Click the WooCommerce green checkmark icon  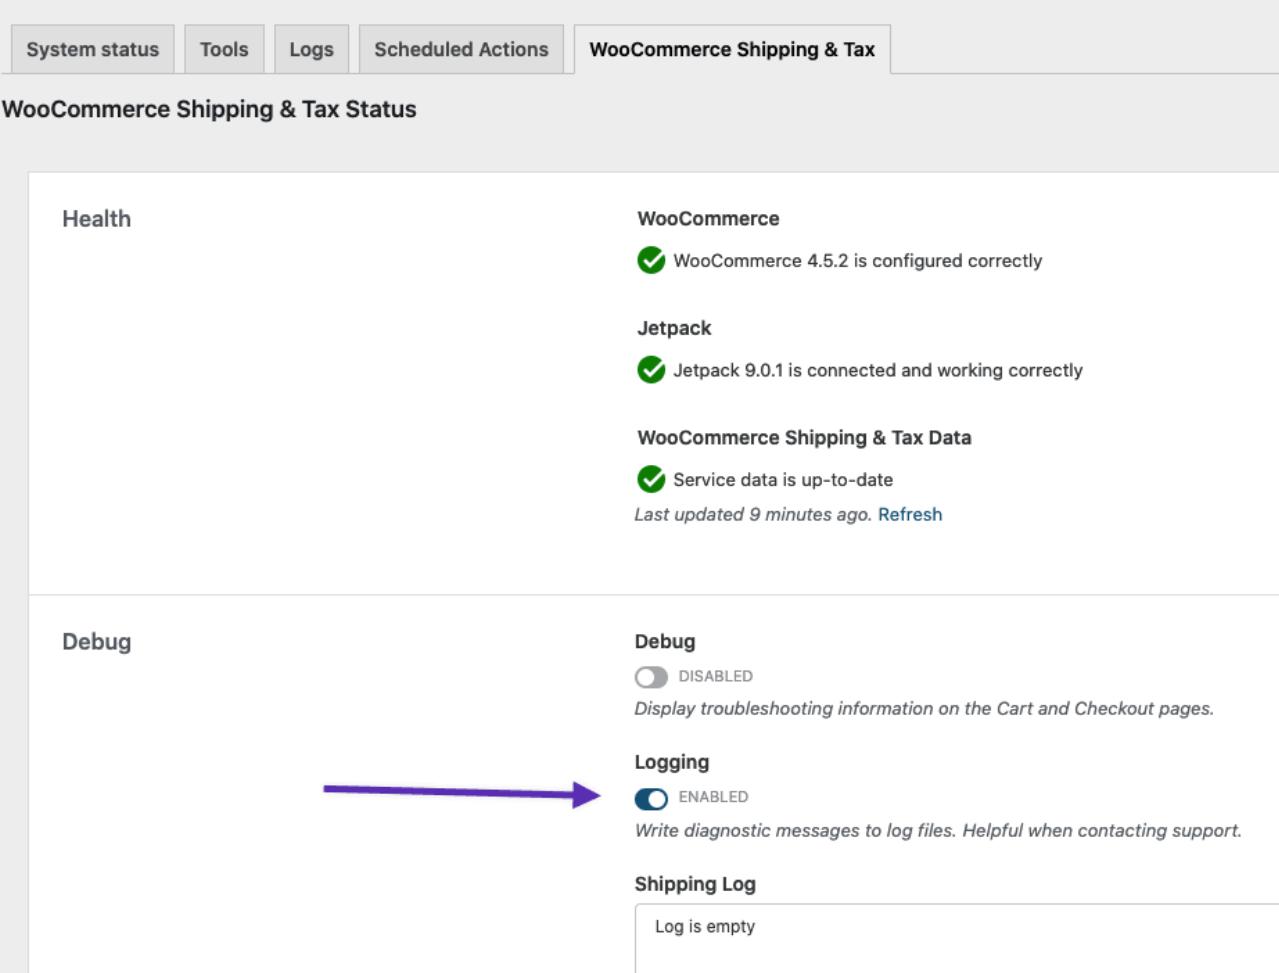651,260
